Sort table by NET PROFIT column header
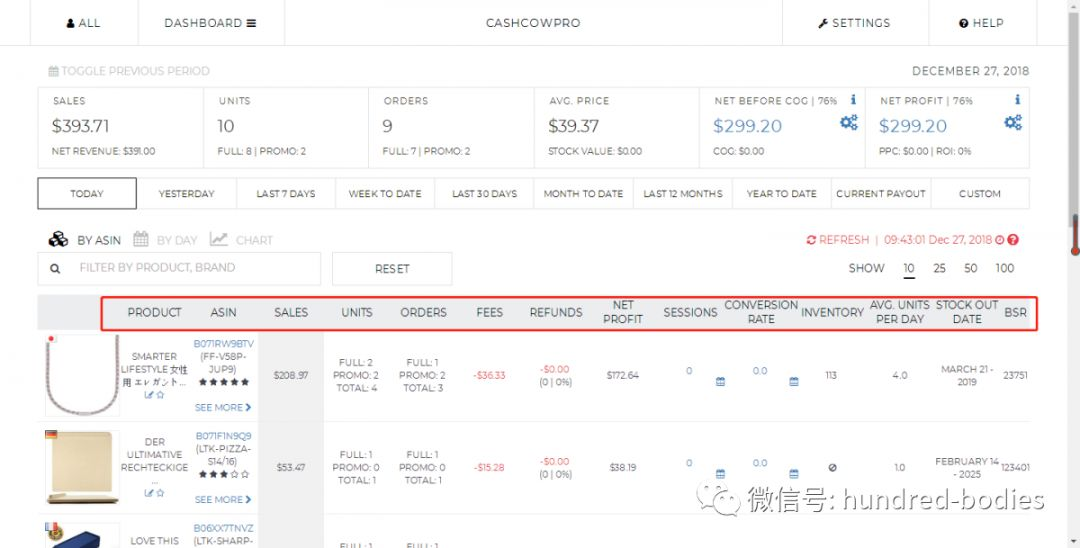 pyautogui.click(x=623, y=313)
